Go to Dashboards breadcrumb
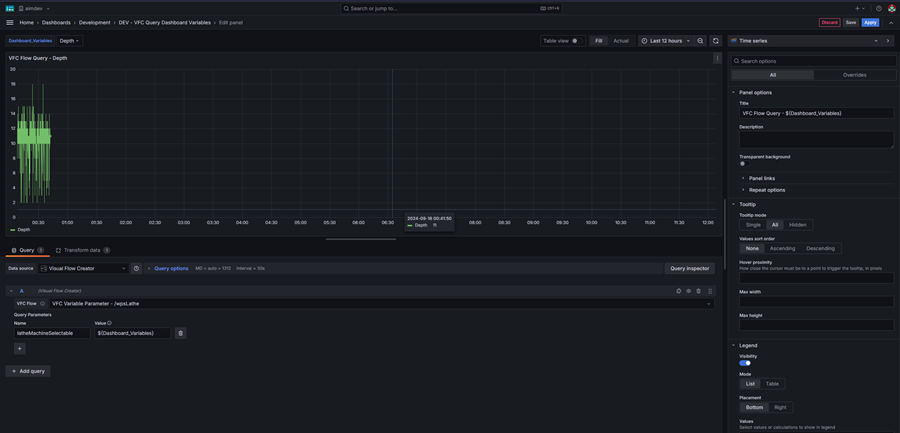Image resolution: width=900 pixels, height=433 pixels. (x=56, y=22)
